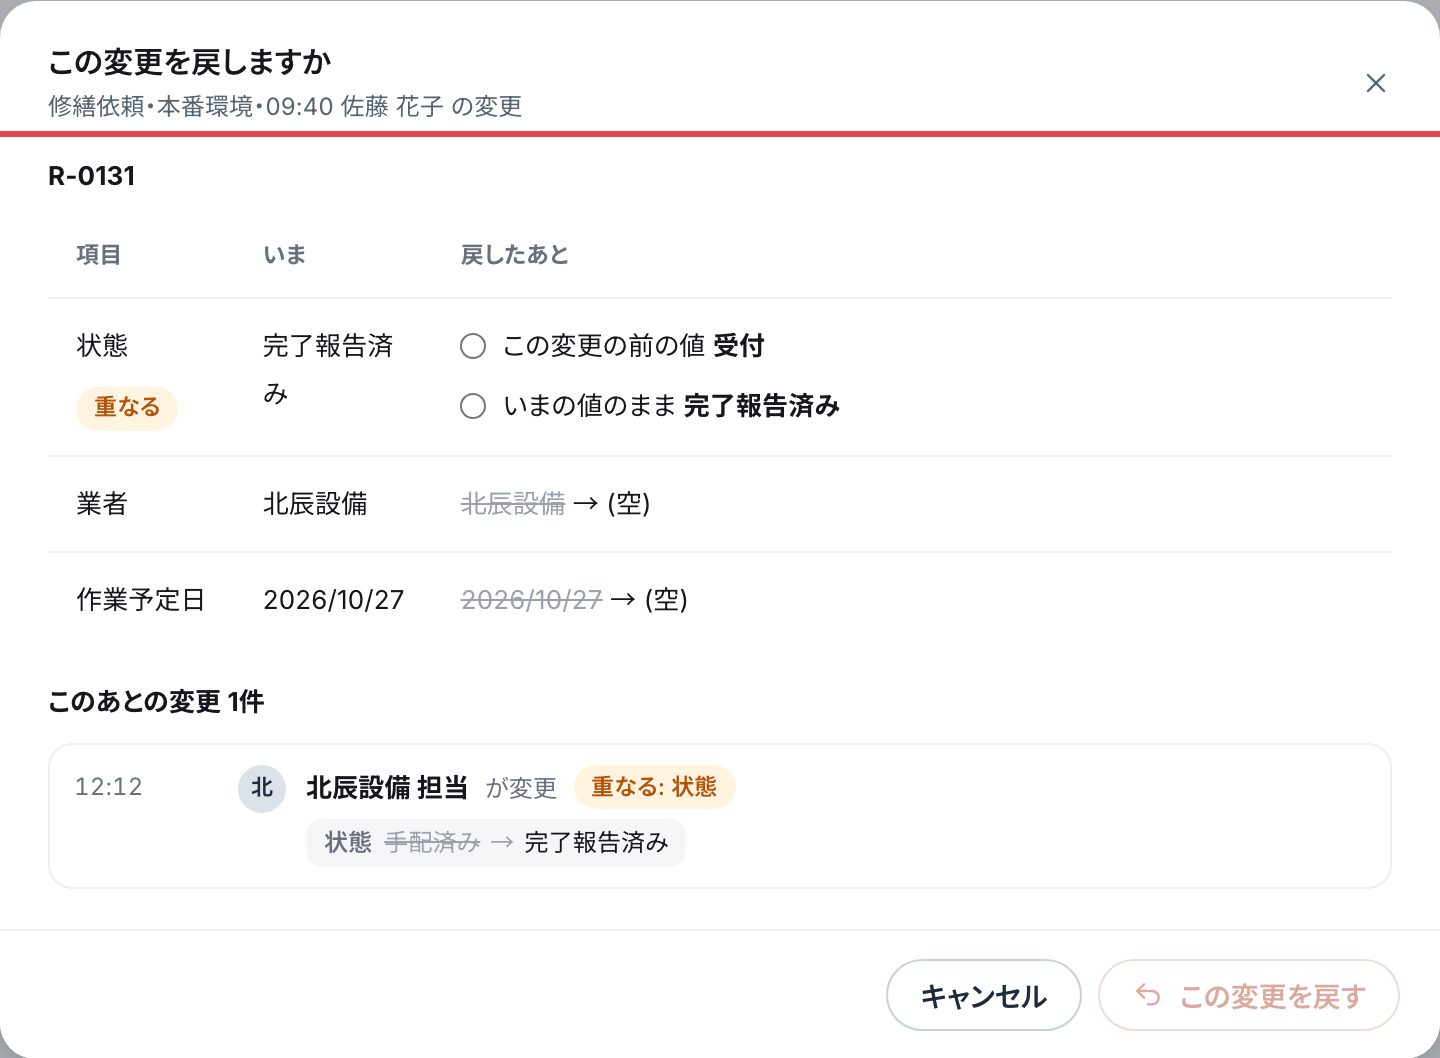Click the dialog title 'この変更を戻しますか'
The height and width of the screenshot is (1058, 1440).
pyautogui.click(x=190, y=62)
